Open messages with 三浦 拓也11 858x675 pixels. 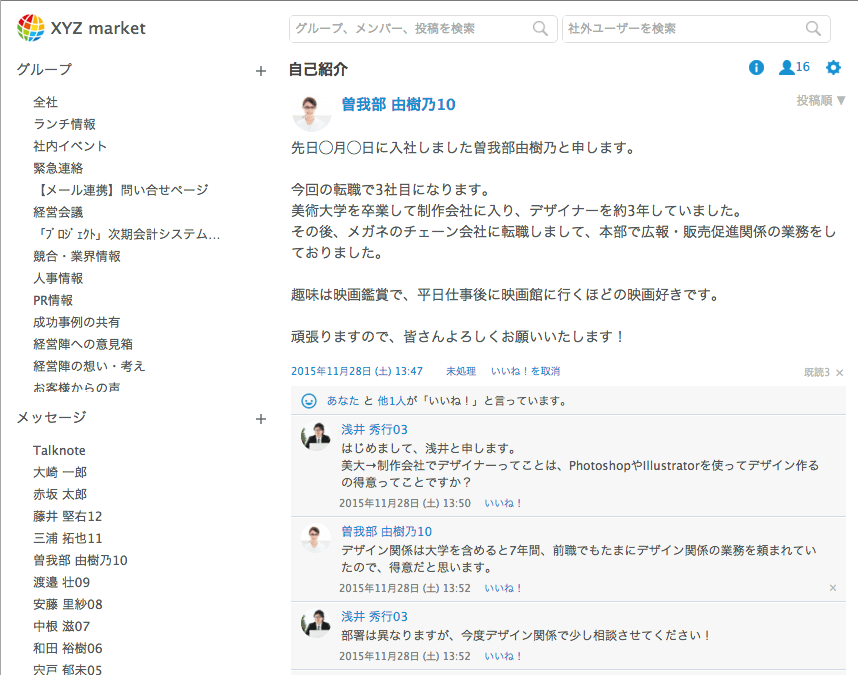[67, 538]
